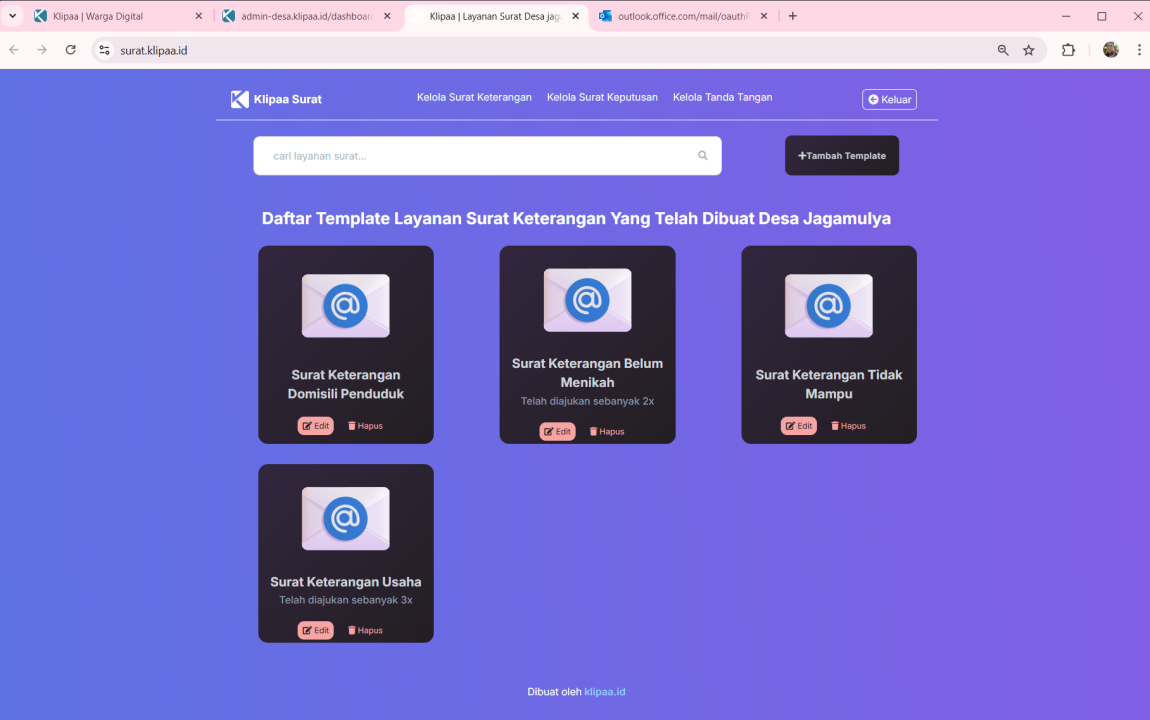View site information icon in address bar
Viewport: 1150px width, 720px height.
pyautogui.click(x=104, y=50)
